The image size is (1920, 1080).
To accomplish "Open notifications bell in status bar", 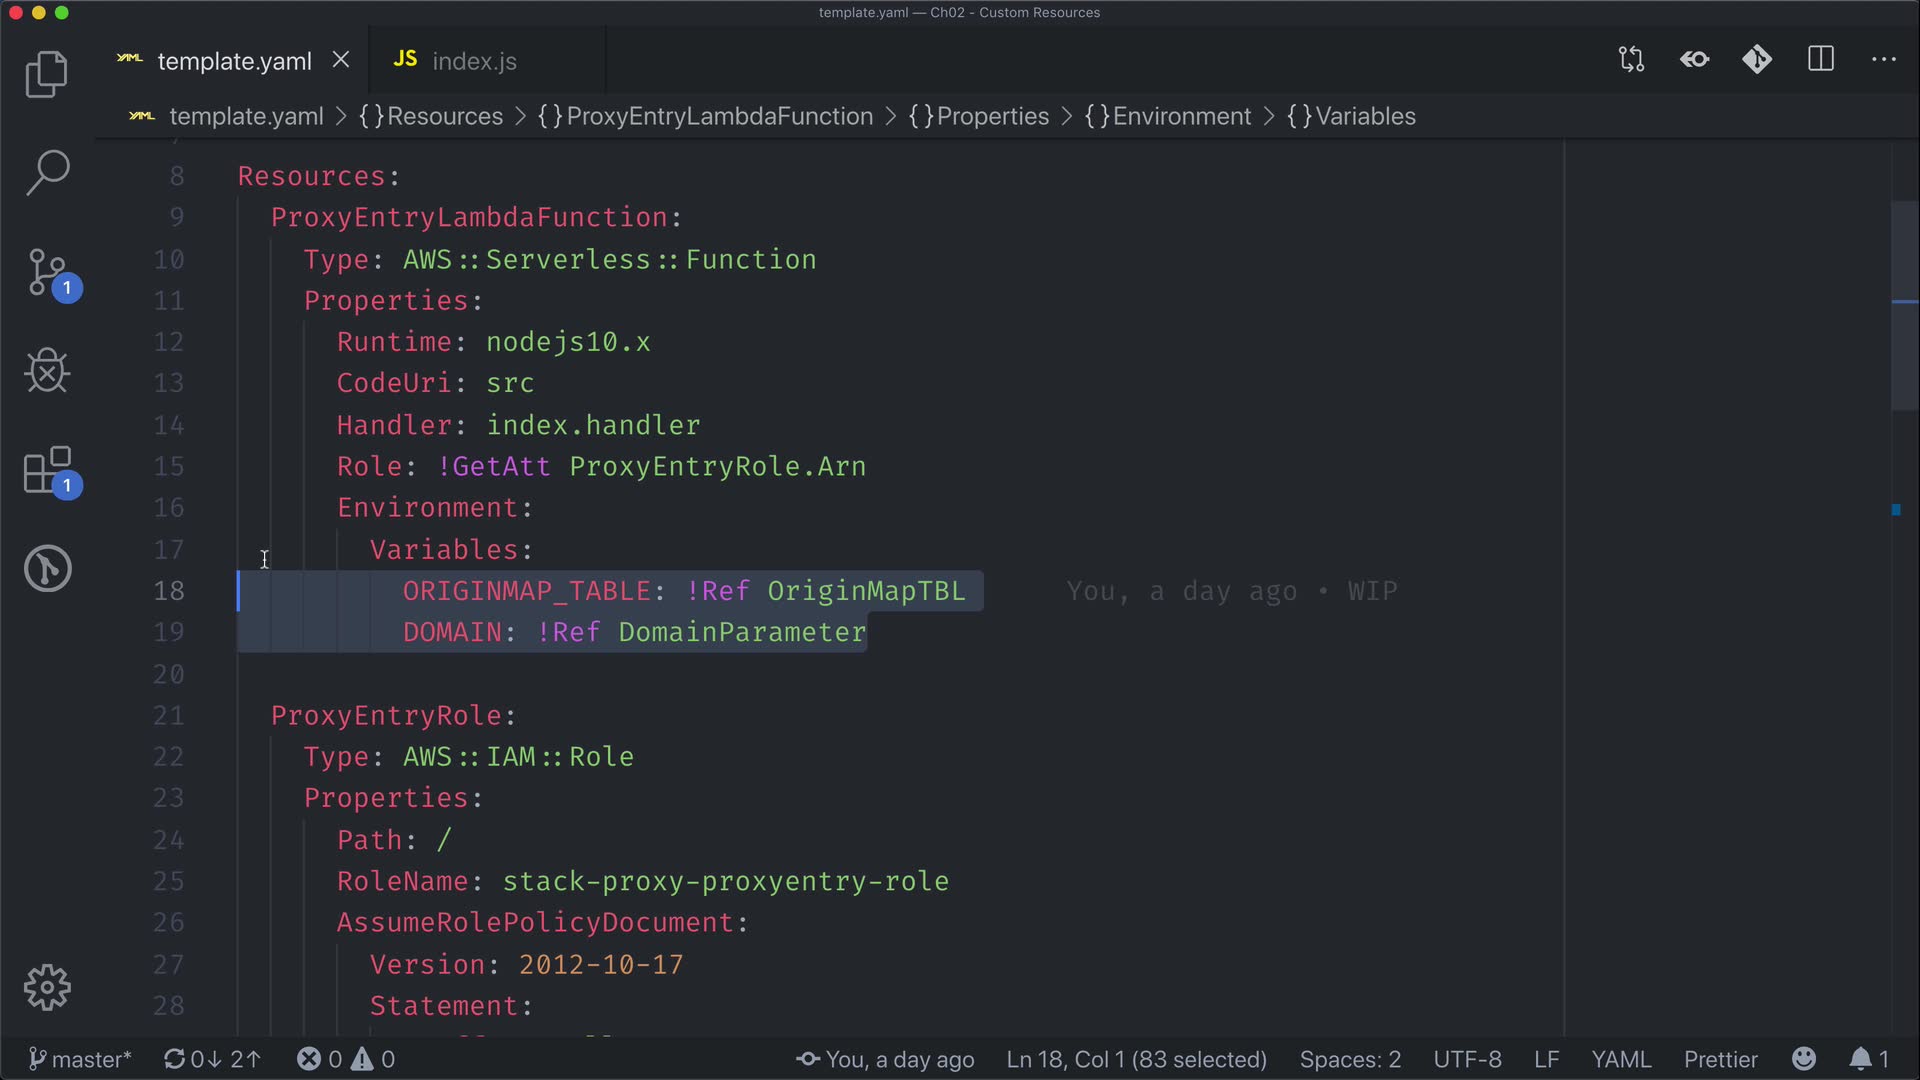I will pyautogui.click(x=1861, y=1059).
